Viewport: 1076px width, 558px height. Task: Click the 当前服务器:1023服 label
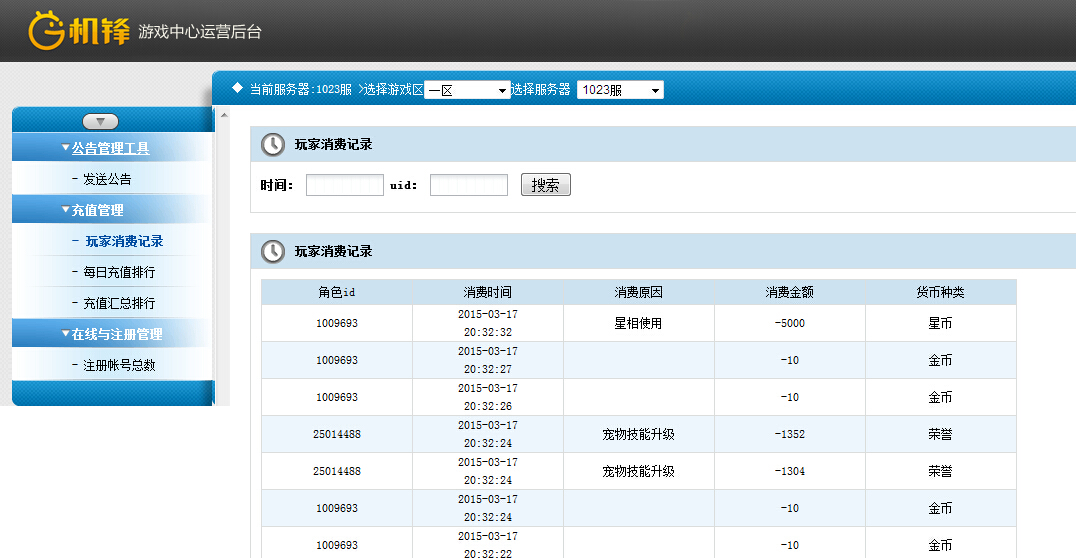click(301, 89)
